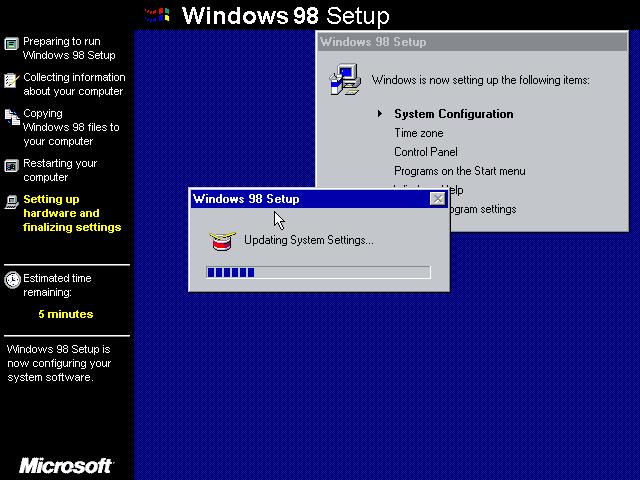Click the Preparing to run Setup step icon
640x480 pixels.
click(x=11, y=44)
